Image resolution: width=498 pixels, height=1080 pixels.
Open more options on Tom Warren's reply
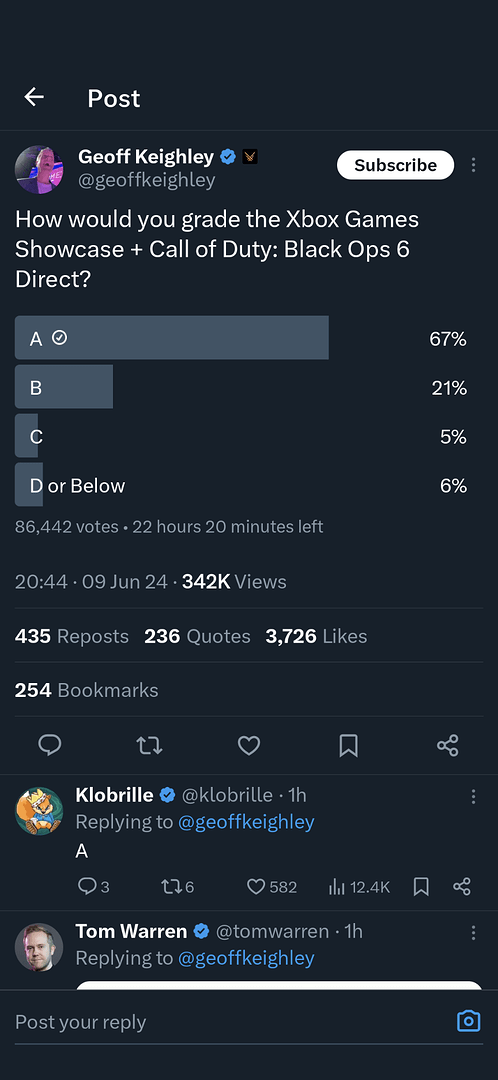473,933
